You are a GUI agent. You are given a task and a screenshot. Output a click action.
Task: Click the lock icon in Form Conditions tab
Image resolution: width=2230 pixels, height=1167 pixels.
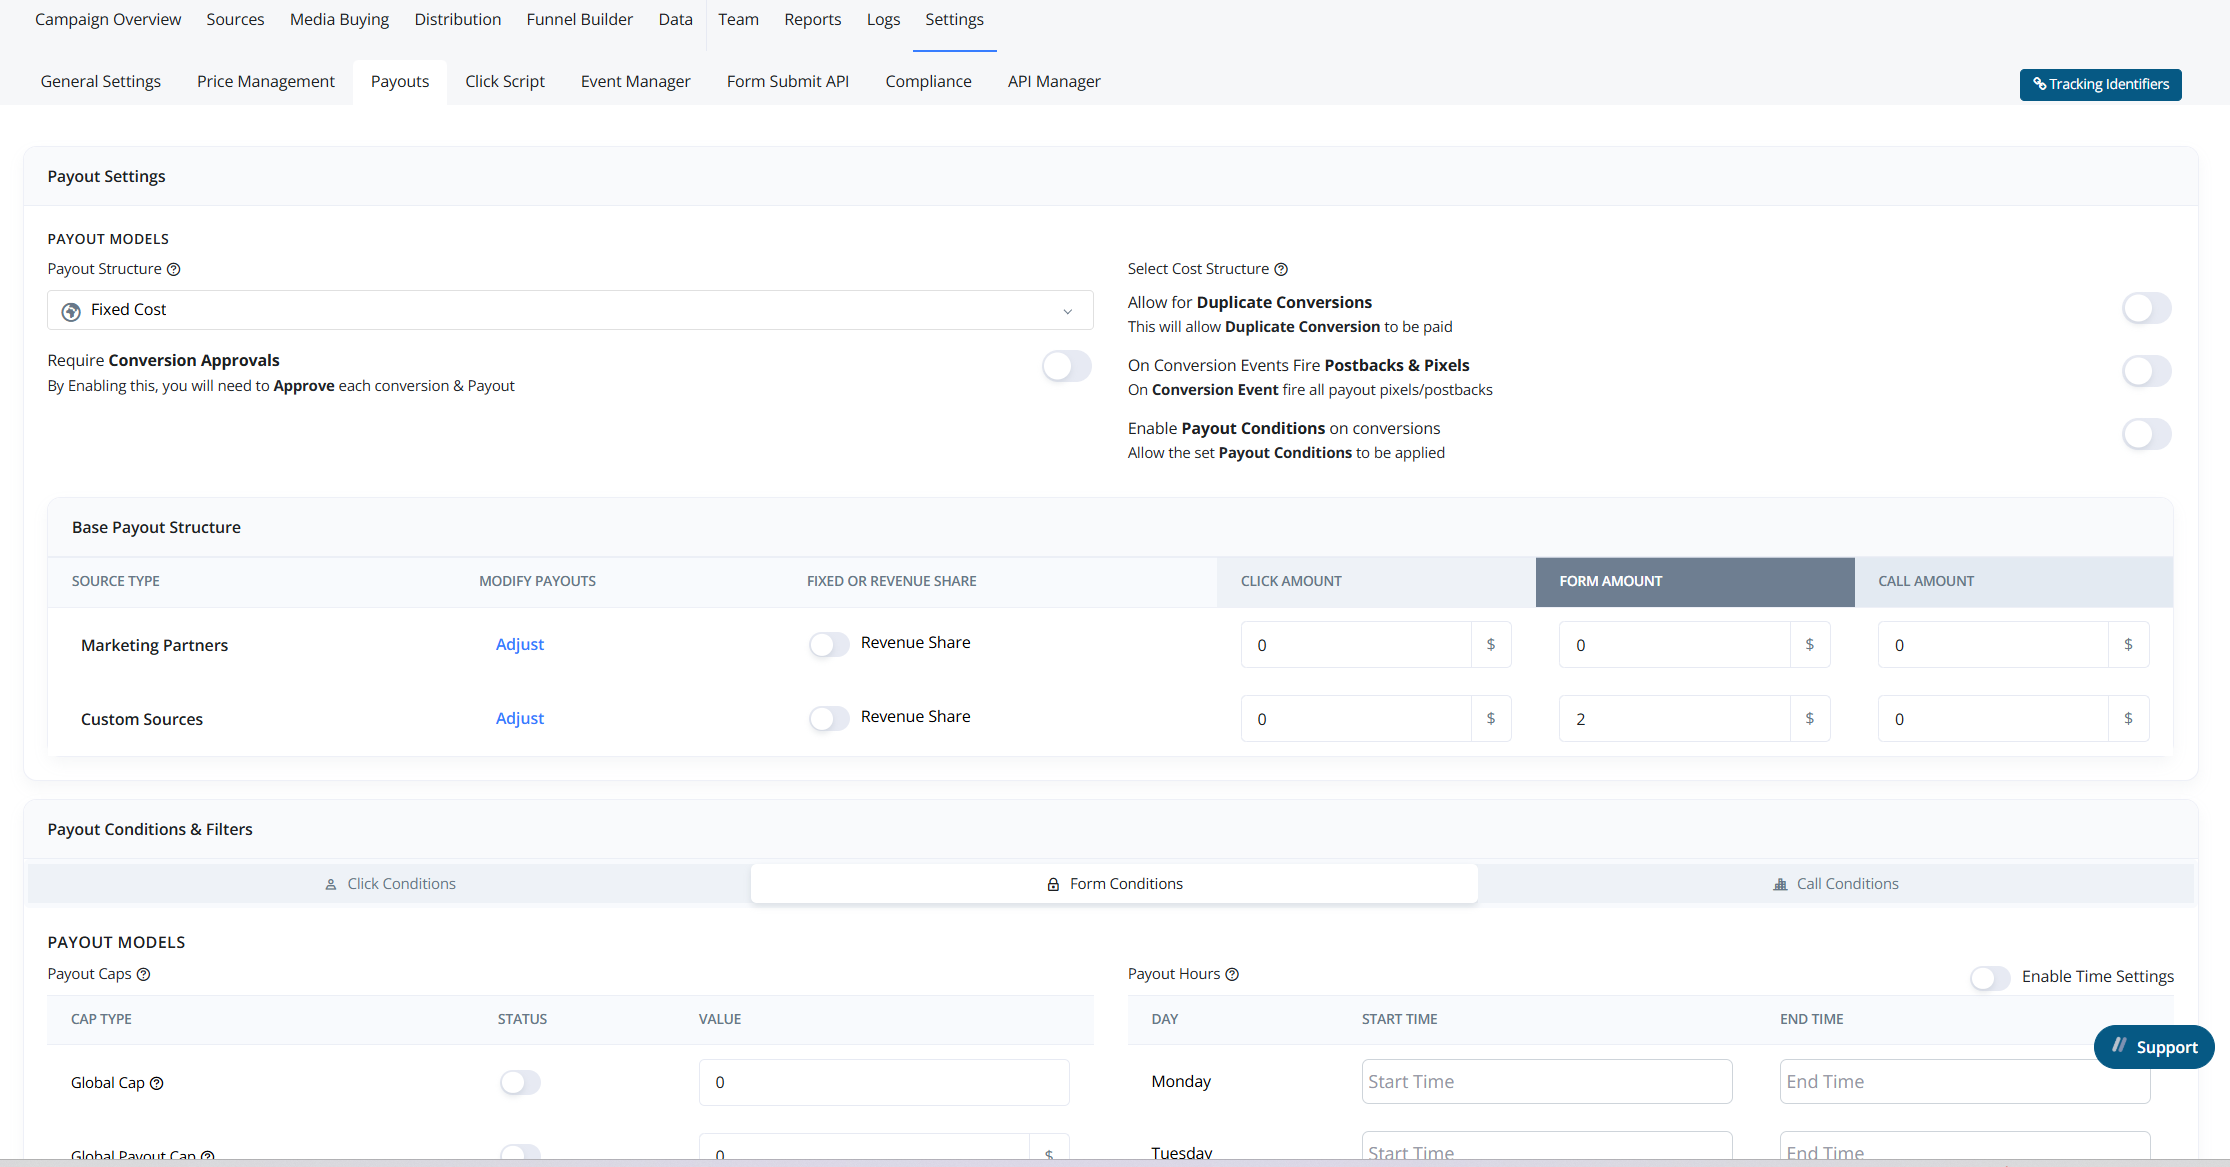[1053, 885]
